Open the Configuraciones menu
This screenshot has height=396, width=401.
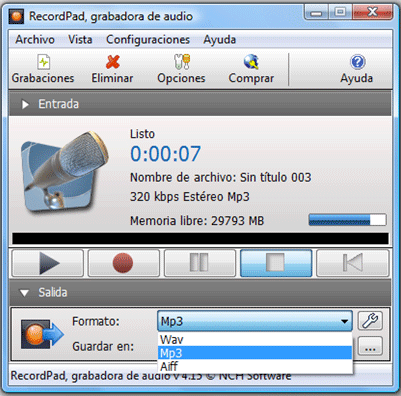(148, 40)
